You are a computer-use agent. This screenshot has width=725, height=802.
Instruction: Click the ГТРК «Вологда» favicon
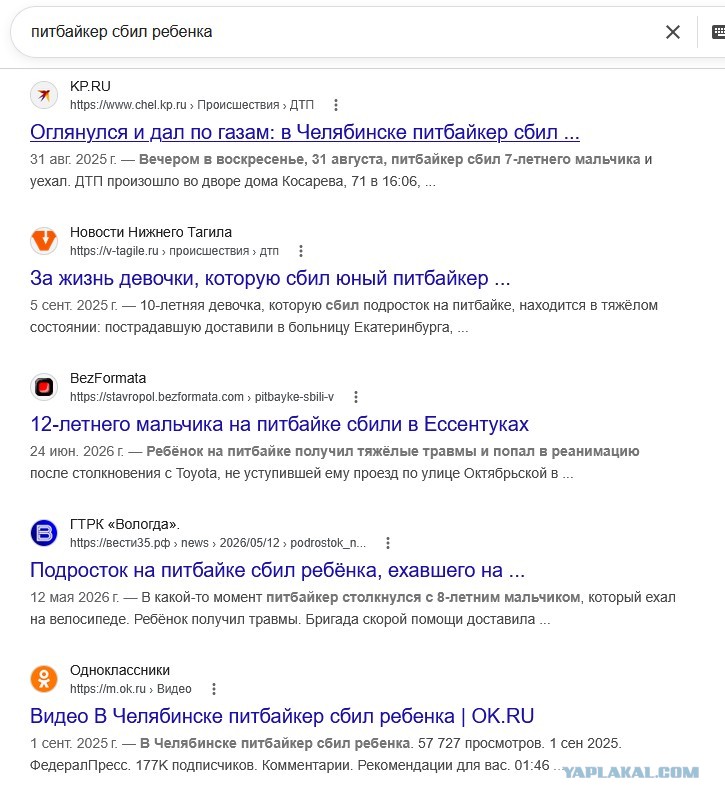(x=44, y=533)
